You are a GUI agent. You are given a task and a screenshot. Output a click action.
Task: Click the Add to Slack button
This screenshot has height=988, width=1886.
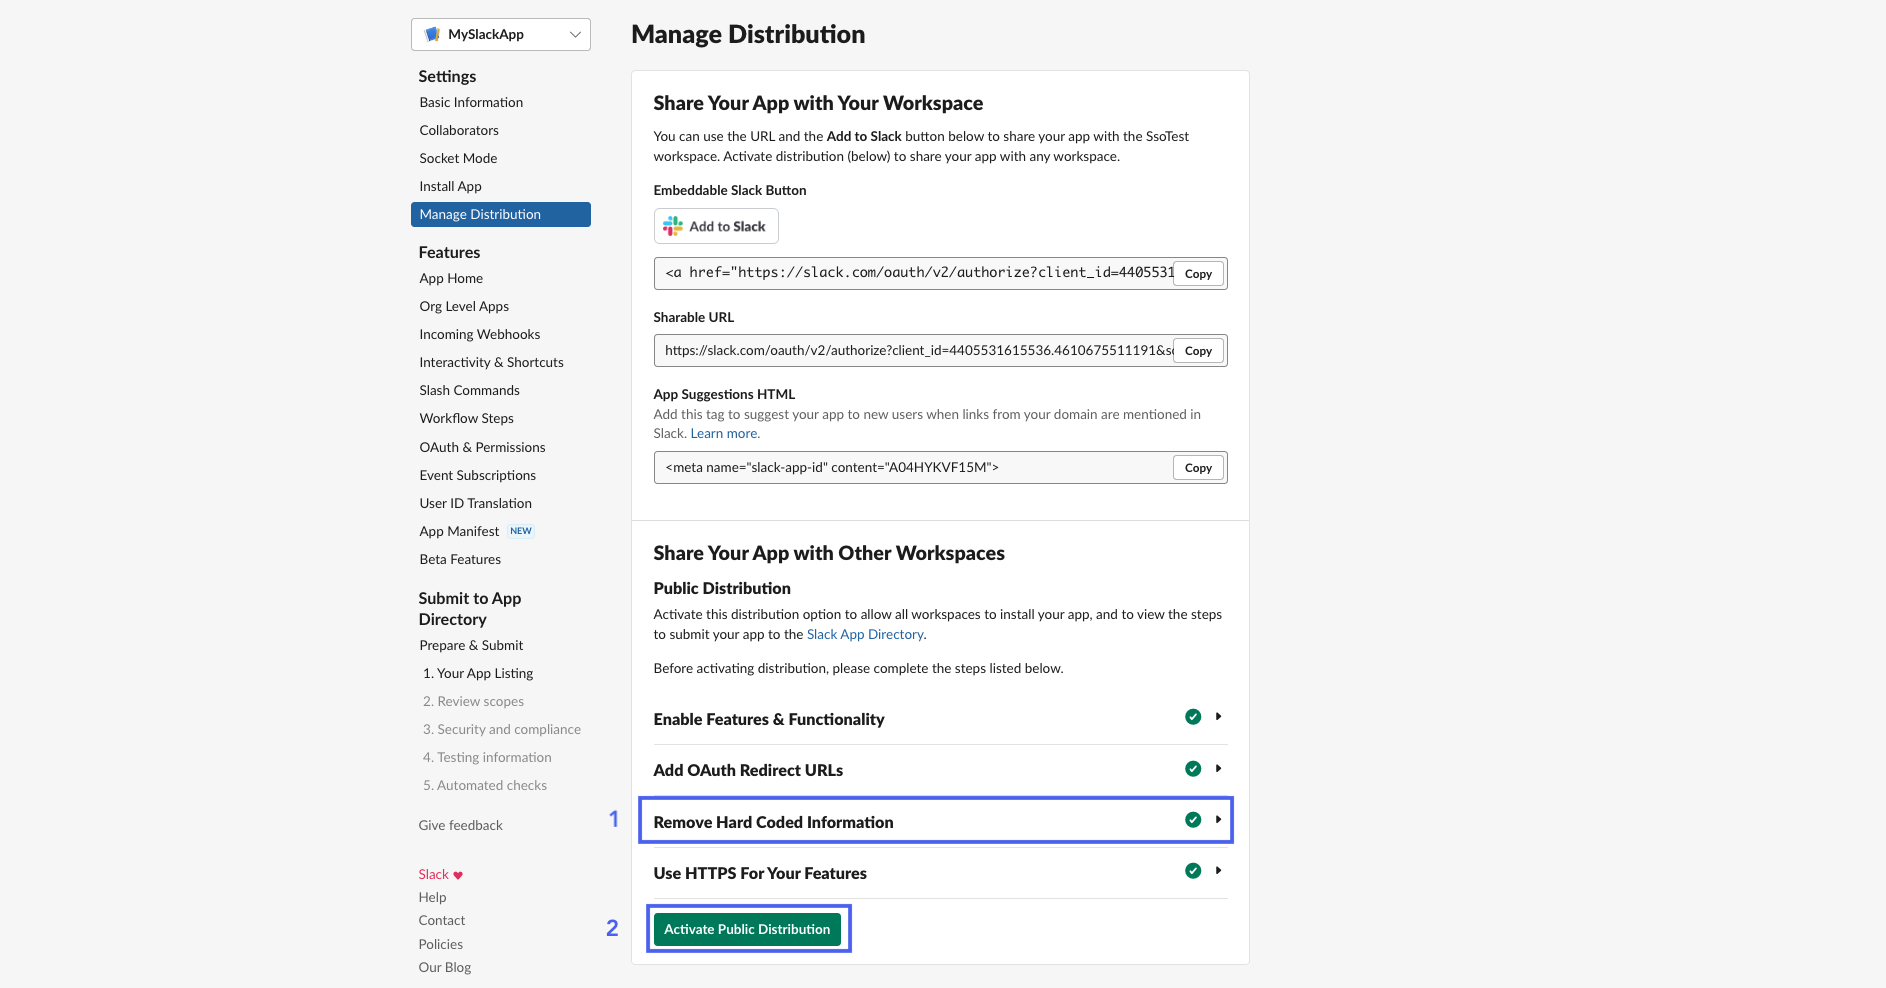coord(716,226)
